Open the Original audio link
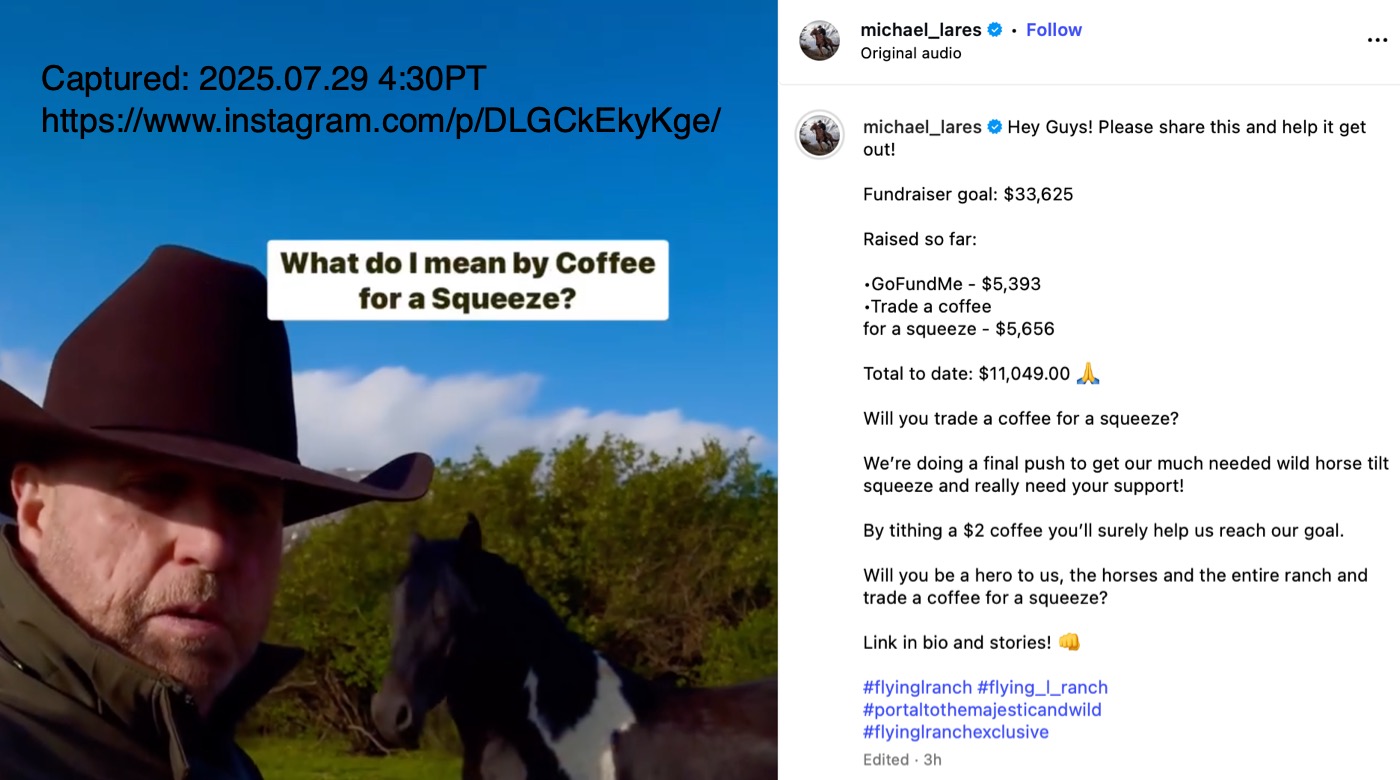 pyautogui.click(x=911, y=53)
